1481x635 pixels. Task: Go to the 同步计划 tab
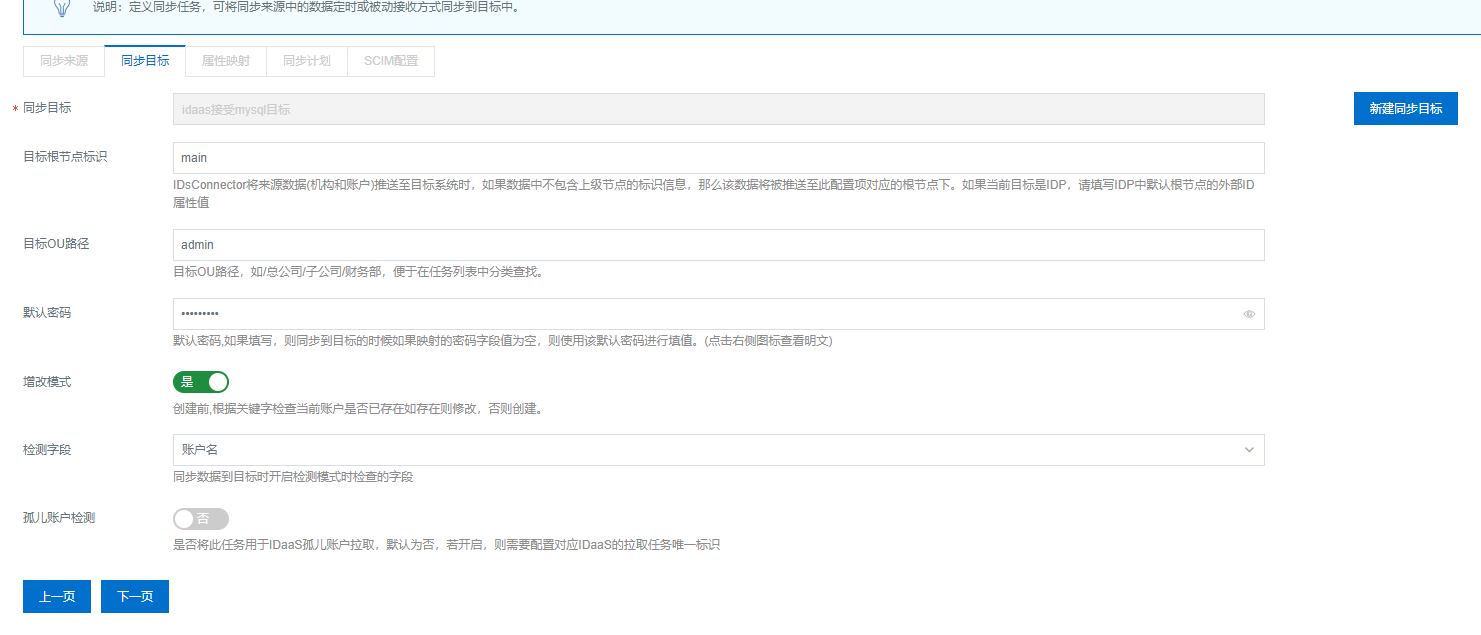click(x=307, y=61)
